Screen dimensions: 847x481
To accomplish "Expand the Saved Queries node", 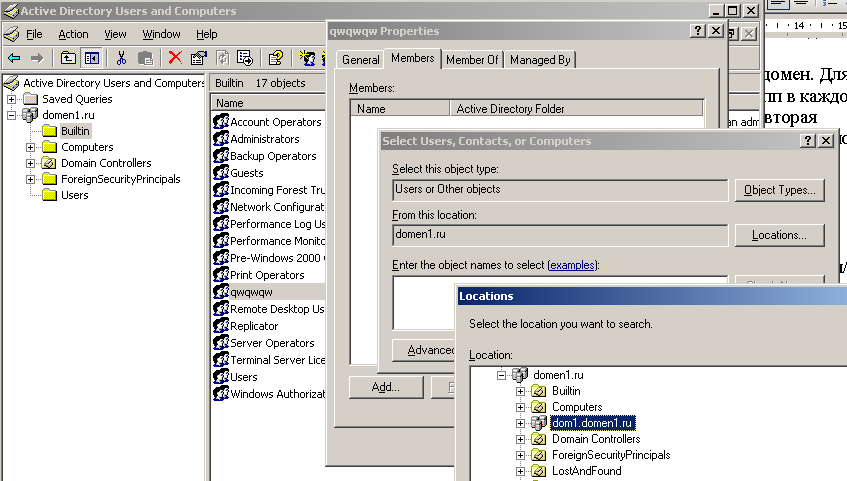I will tap(11, 99).
